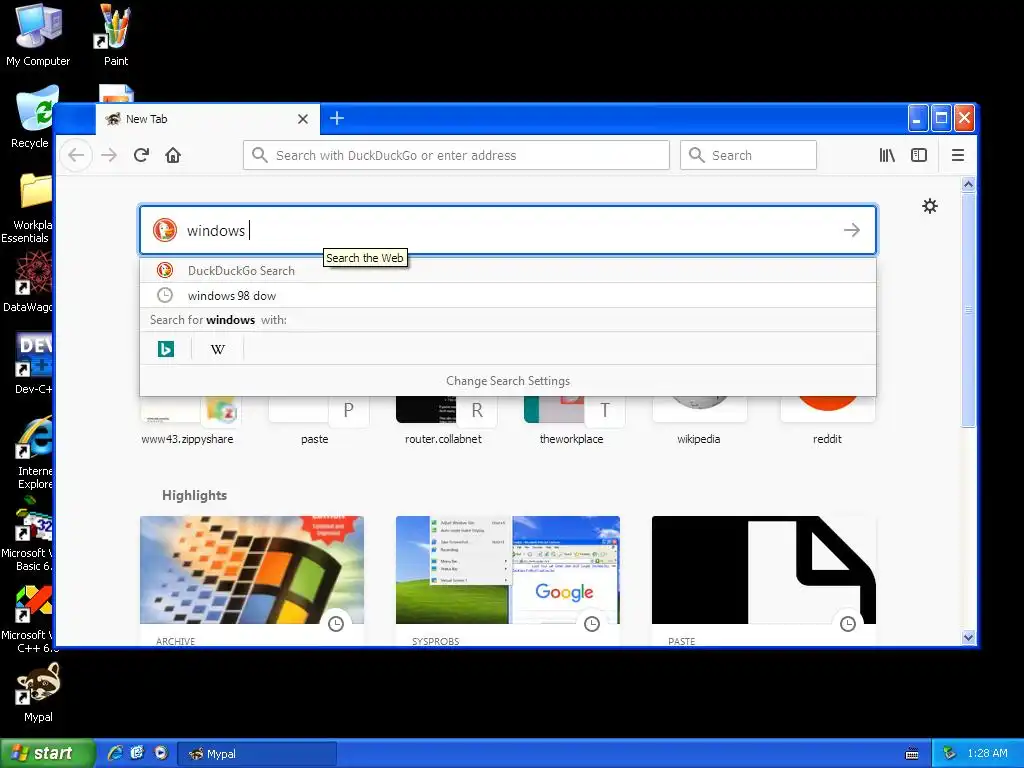Viewport: 1024px width, 768px height.
Task: Click the network tray icon
Action: tap(950, 753)
